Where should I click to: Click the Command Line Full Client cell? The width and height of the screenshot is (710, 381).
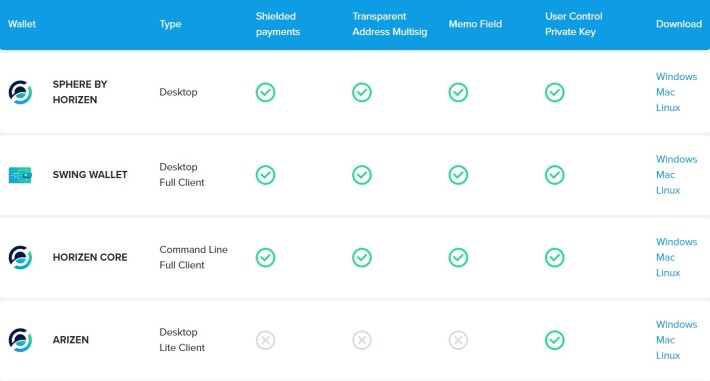coord(193,257)
